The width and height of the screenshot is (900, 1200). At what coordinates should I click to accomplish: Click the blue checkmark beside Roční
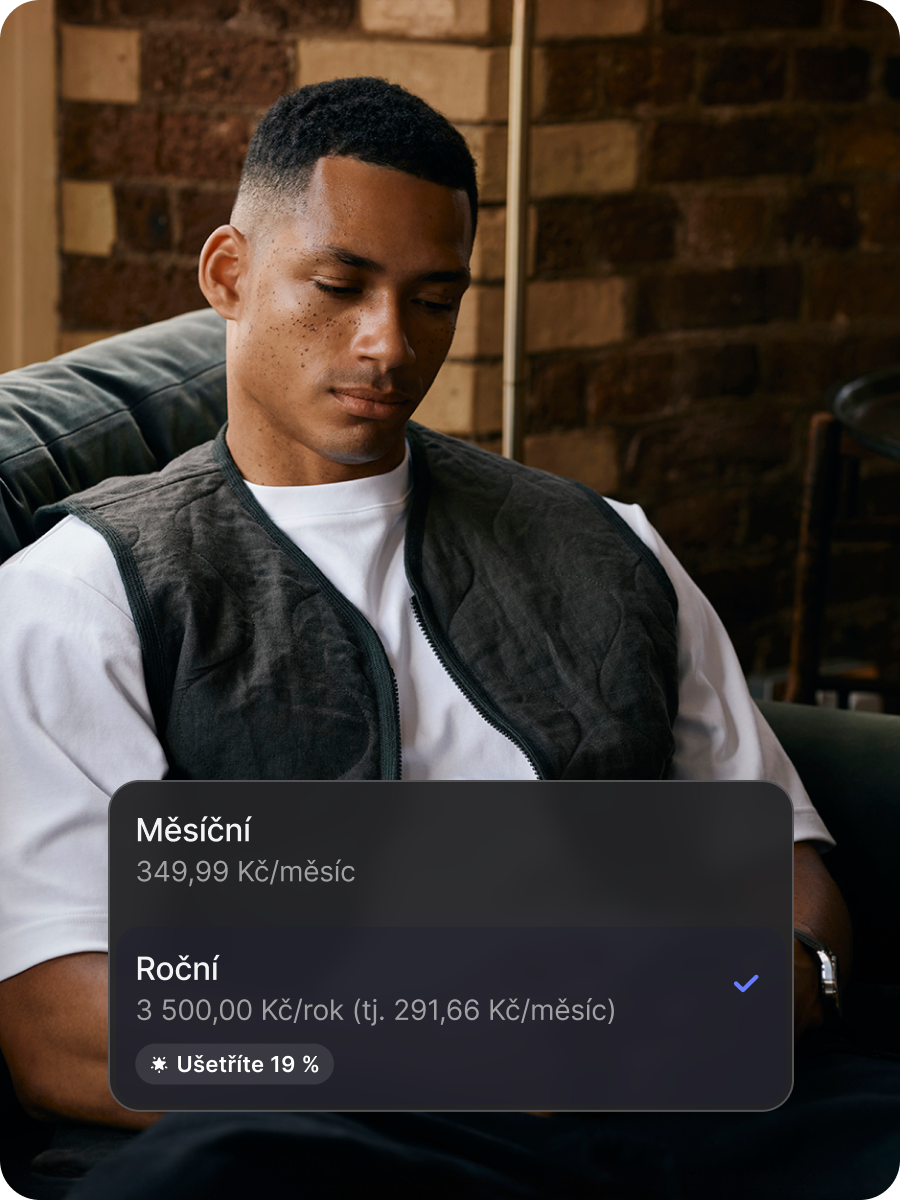746,984
